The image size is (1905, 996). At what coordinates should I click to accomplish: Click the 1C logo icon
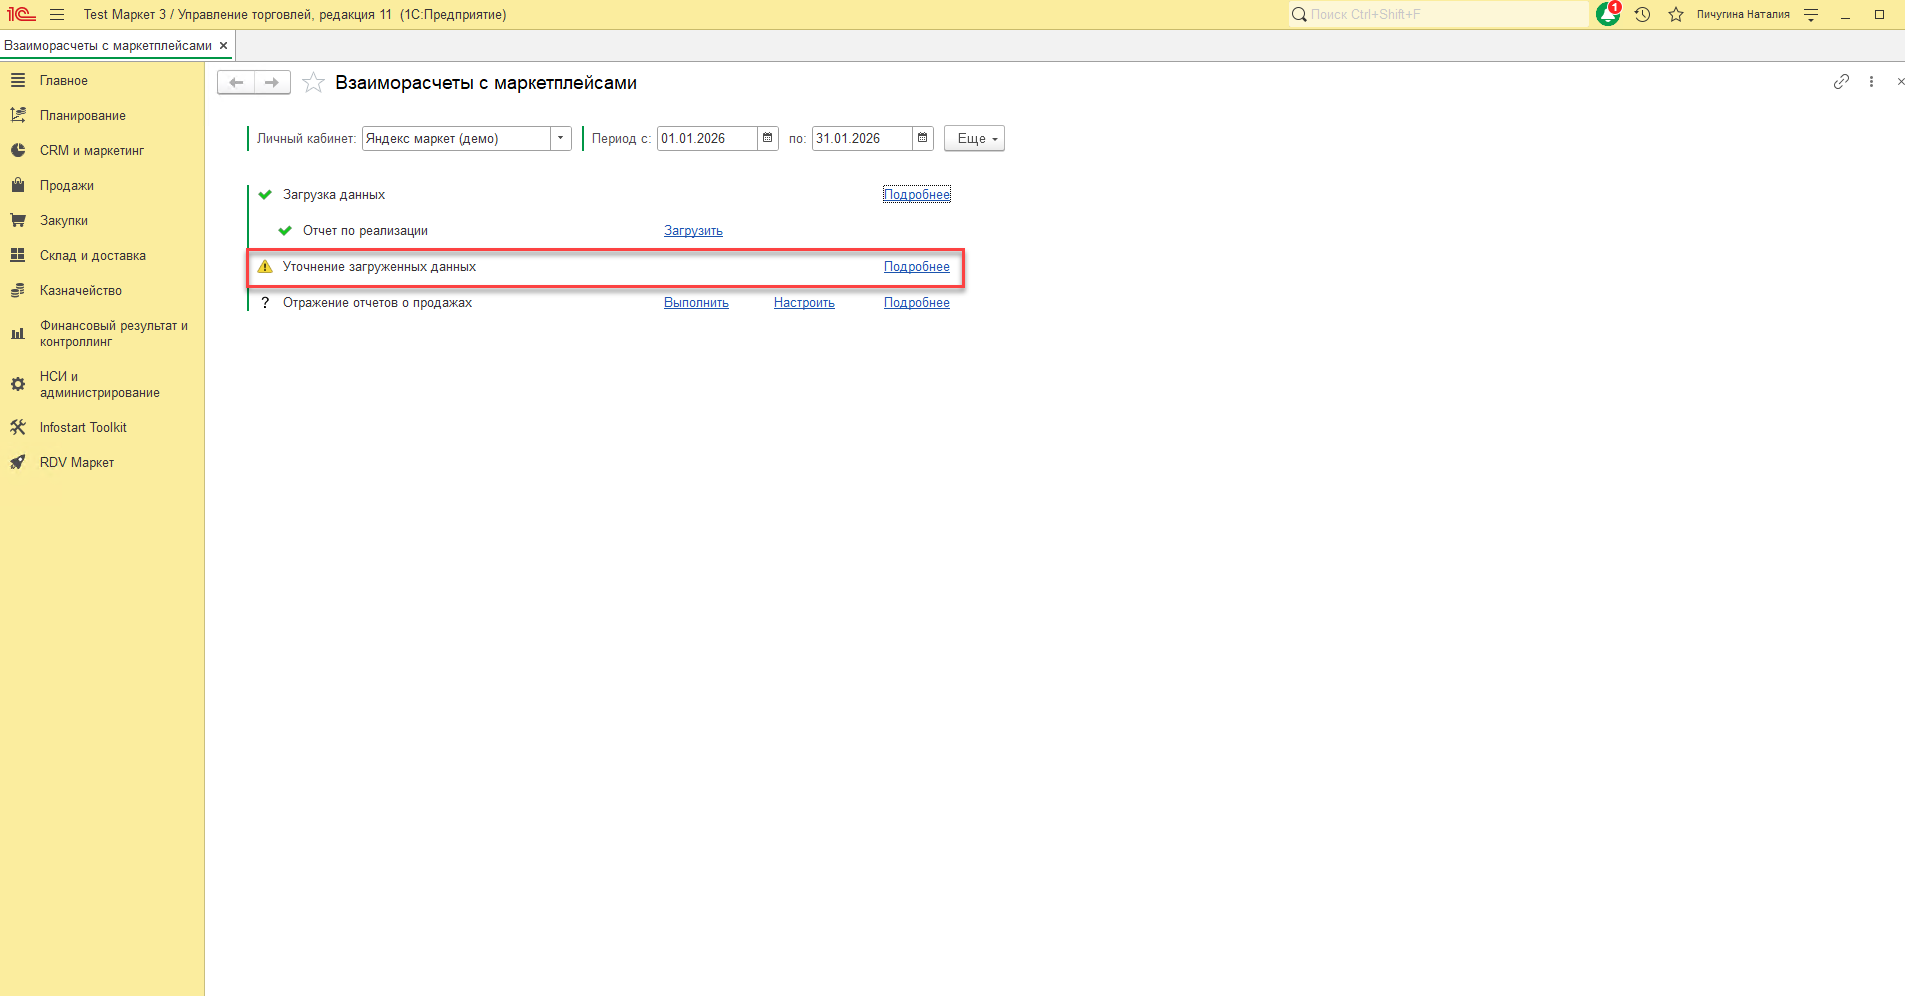pos(21,15)
